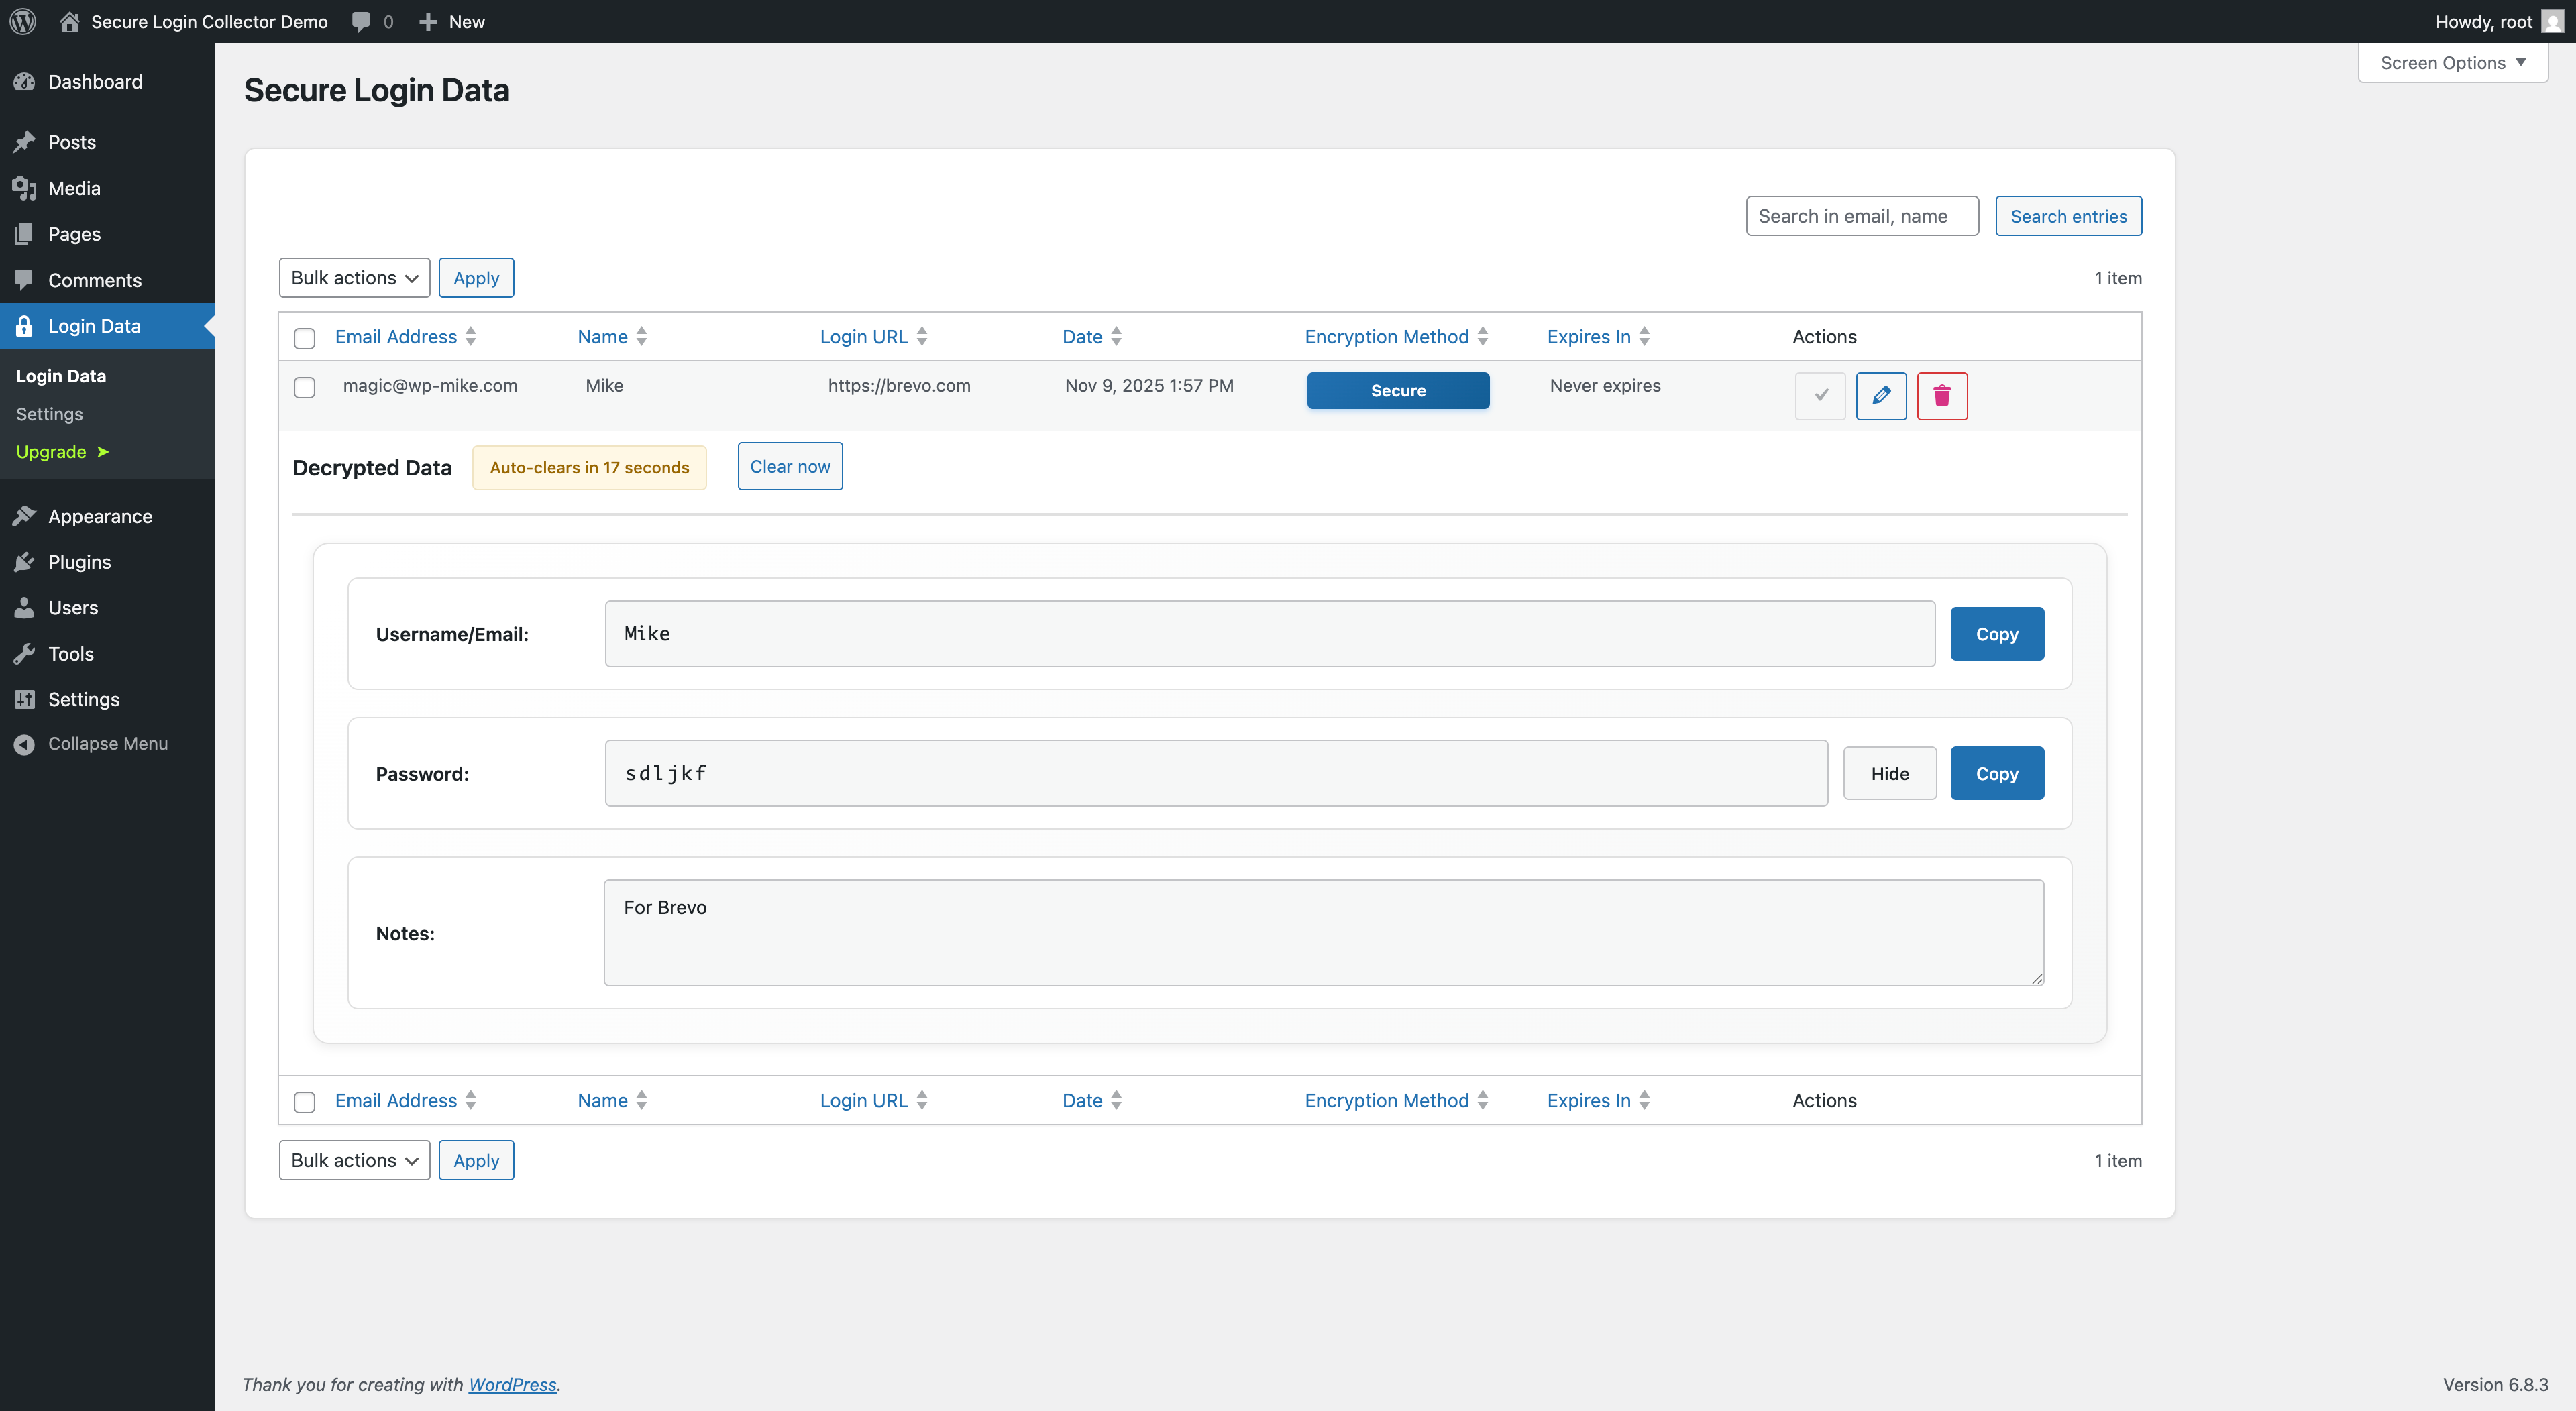This screenshot has width=2576, height=1411.
Task: Click the checkmark action icon for Mike's row
Action: [x=1819, y=396]
